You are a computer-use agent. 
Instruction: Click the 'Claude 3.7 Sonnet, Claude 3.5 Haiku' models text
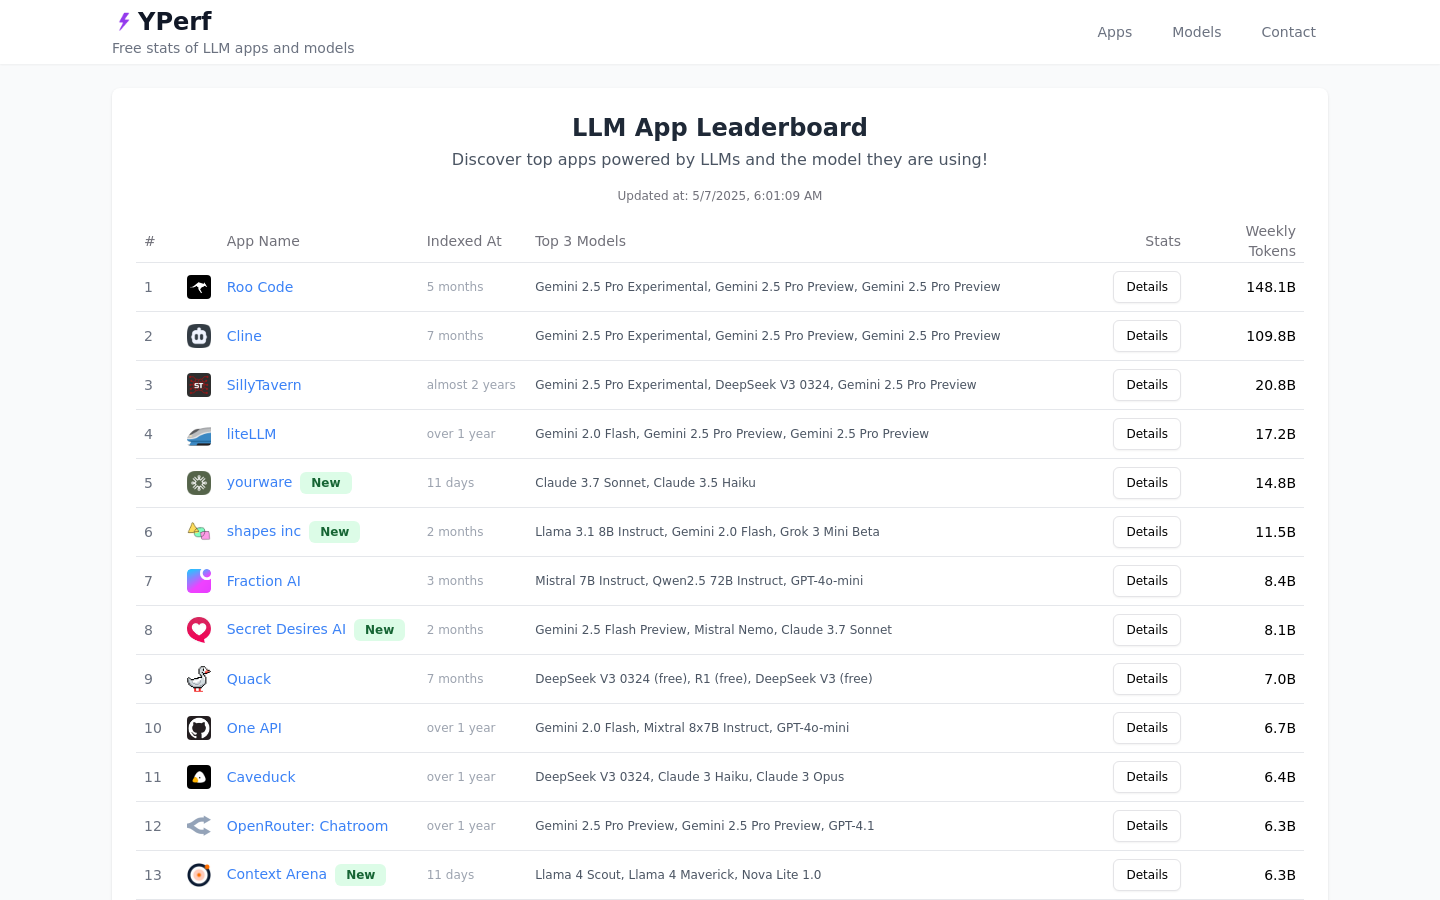[x=645, y=483]
